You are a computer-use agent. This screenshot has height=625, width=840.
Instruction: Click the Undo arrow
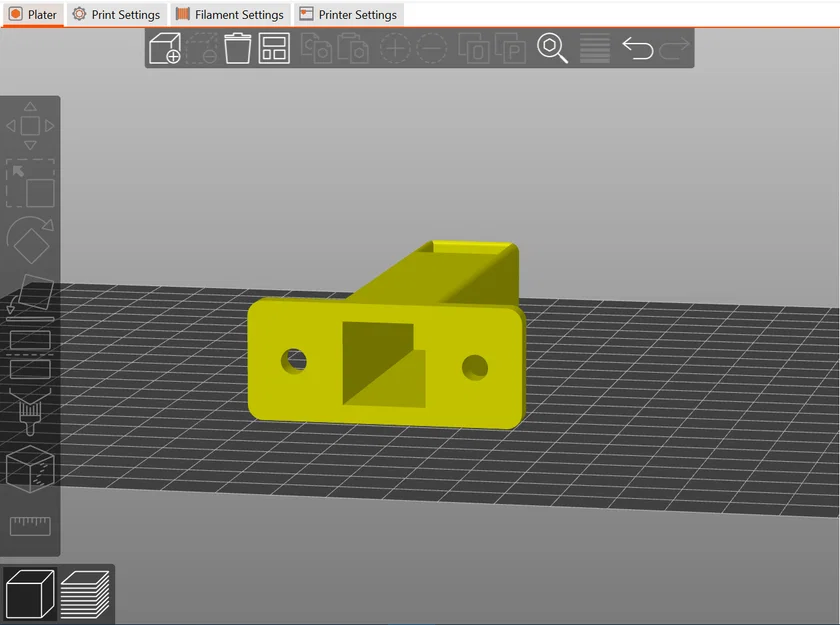coord(638,48)
